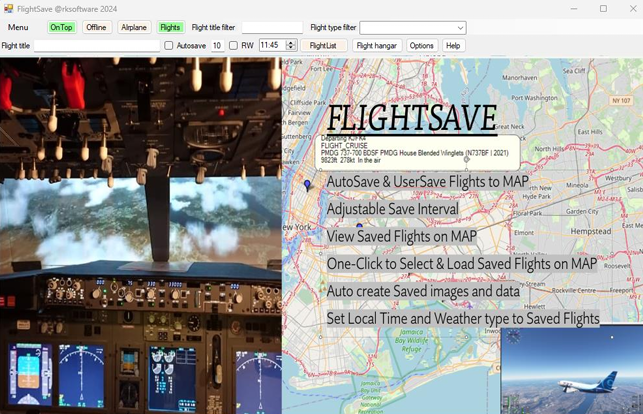643x414 pixels.
Task: Click the airplane thumbnail image
Action: coord(572,371)
